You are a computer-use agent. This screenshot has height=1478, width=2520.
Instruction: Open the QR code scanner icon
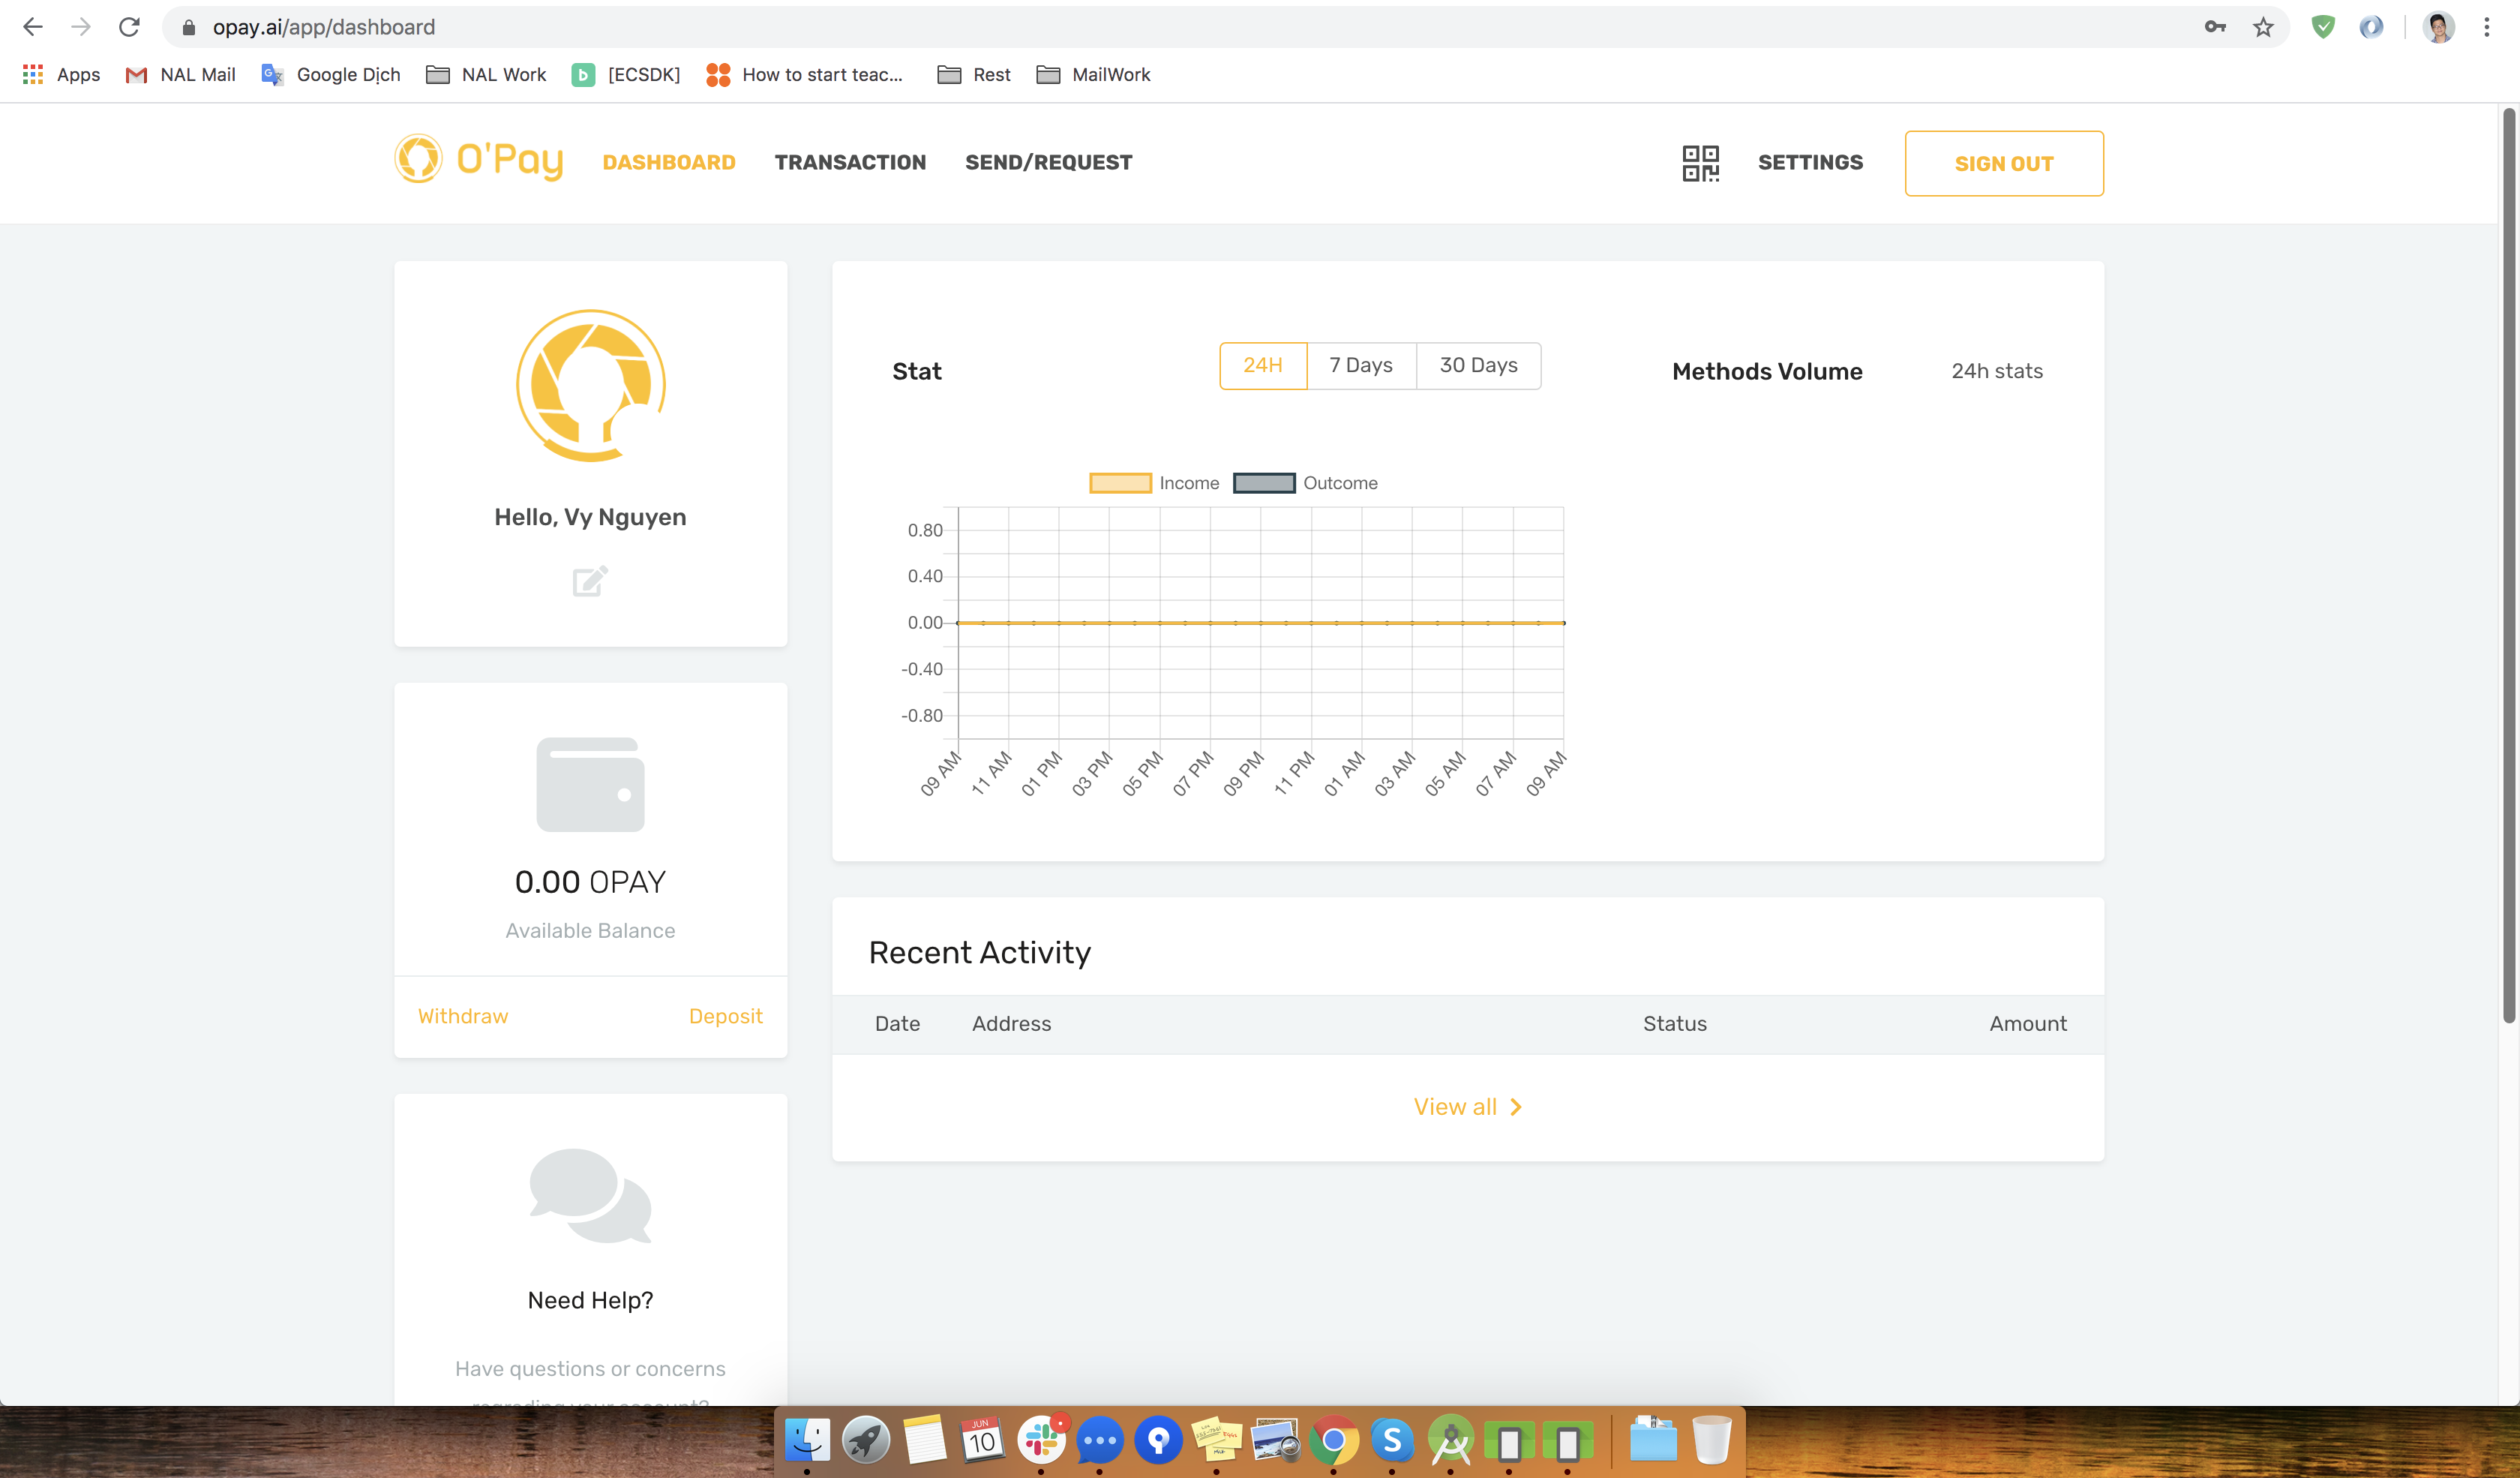click(1700, 163)
